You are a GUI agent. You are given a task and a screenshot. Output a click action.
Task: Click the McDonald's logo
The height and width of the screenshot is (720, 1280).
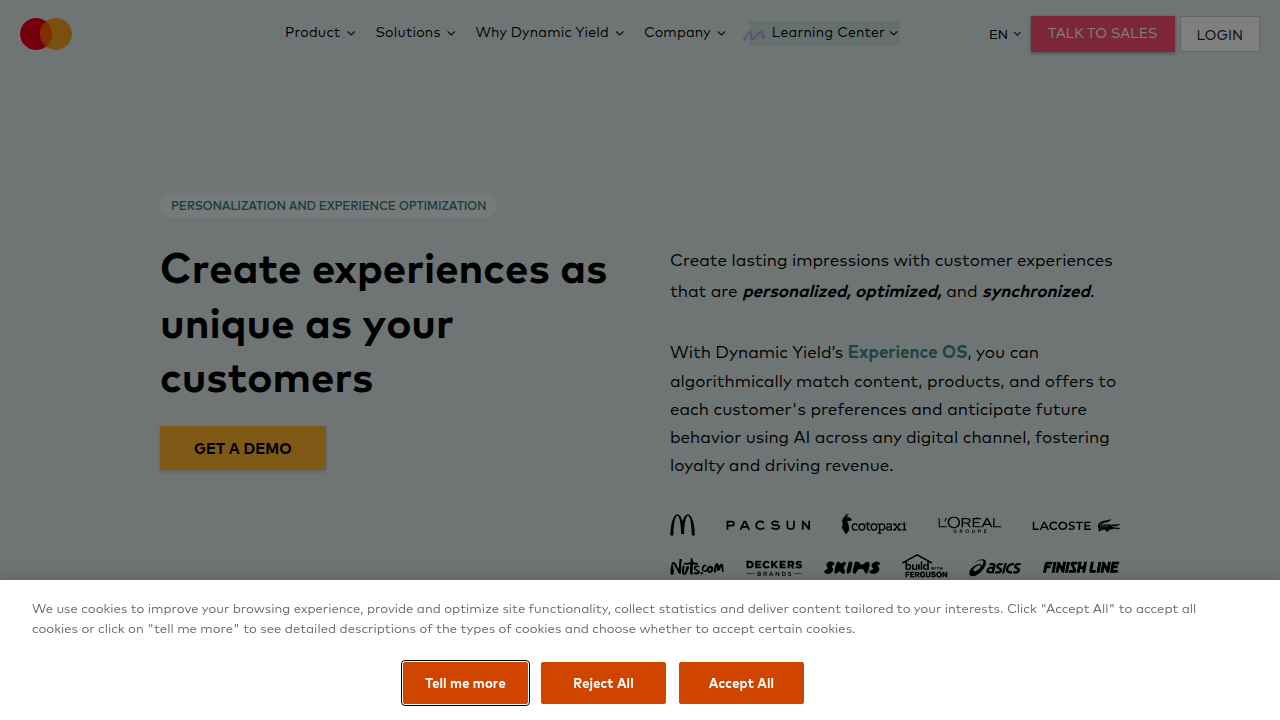tap(682, 525)
